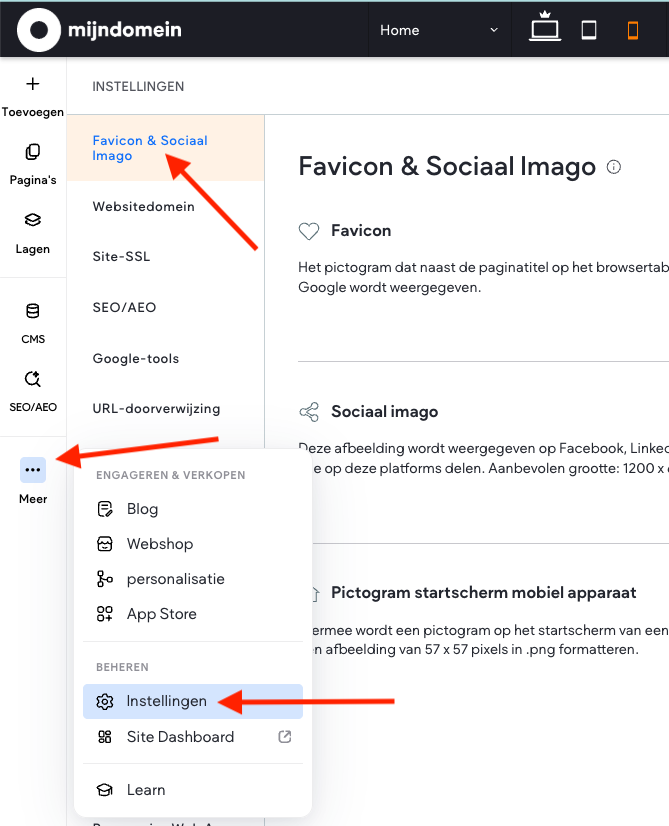Click the SEO/AEO sidebar icon

(x=33, y=379)
